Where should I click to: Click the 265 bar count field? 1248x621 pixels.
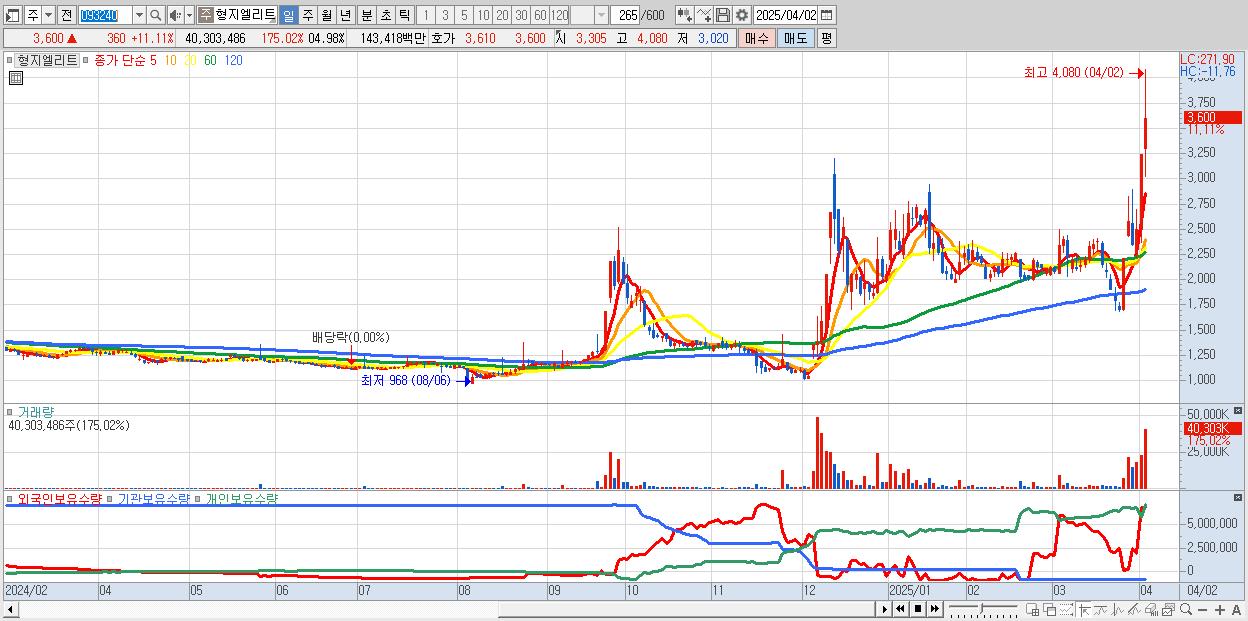click(x=625, y=15)
